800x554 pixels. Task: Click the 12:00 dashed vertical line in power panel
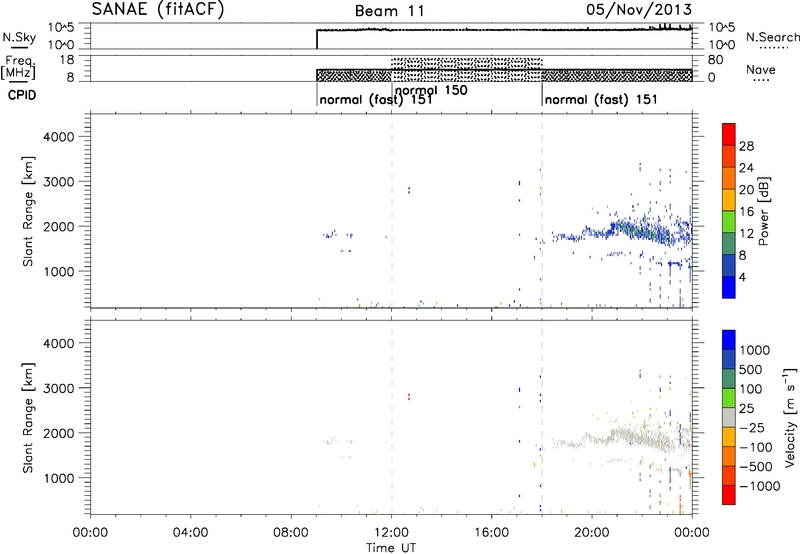point(392,211)
